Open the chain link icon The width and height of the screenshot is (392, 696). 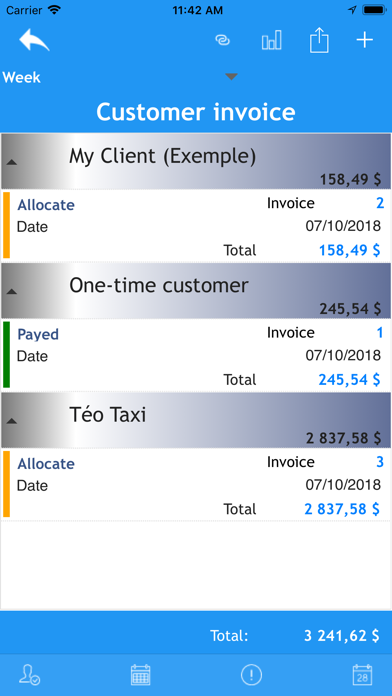click(222, 40)
